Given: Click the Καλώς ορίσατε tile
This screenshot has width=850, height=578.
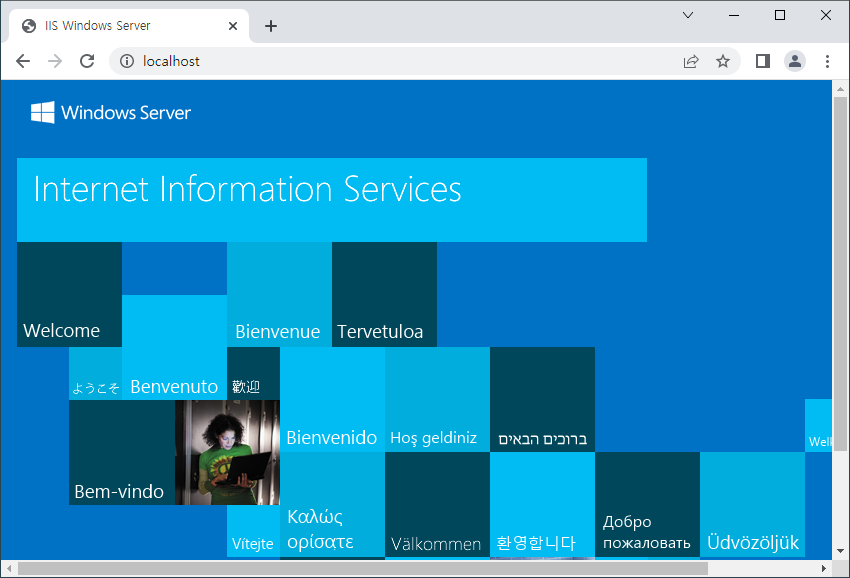Looking at the screenshot, I should click(x=332, y=504).
